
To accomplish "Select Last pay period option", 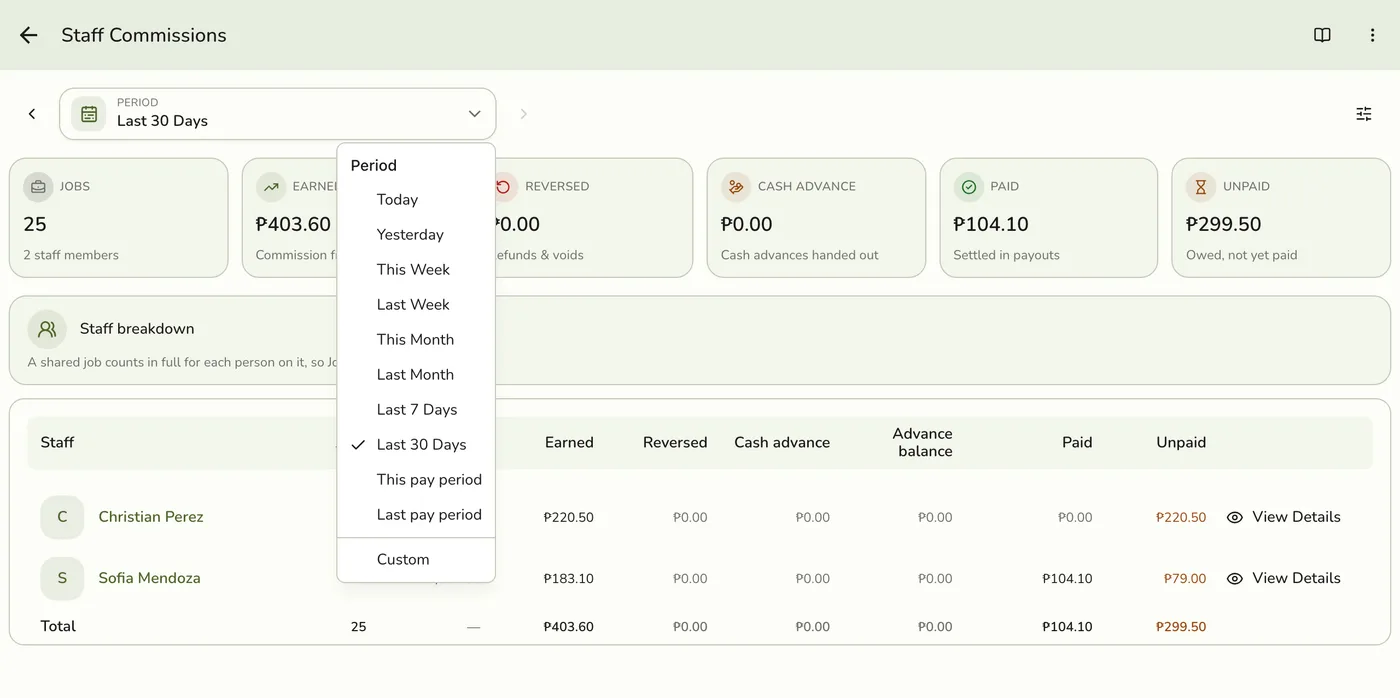I will coord(416,515).
